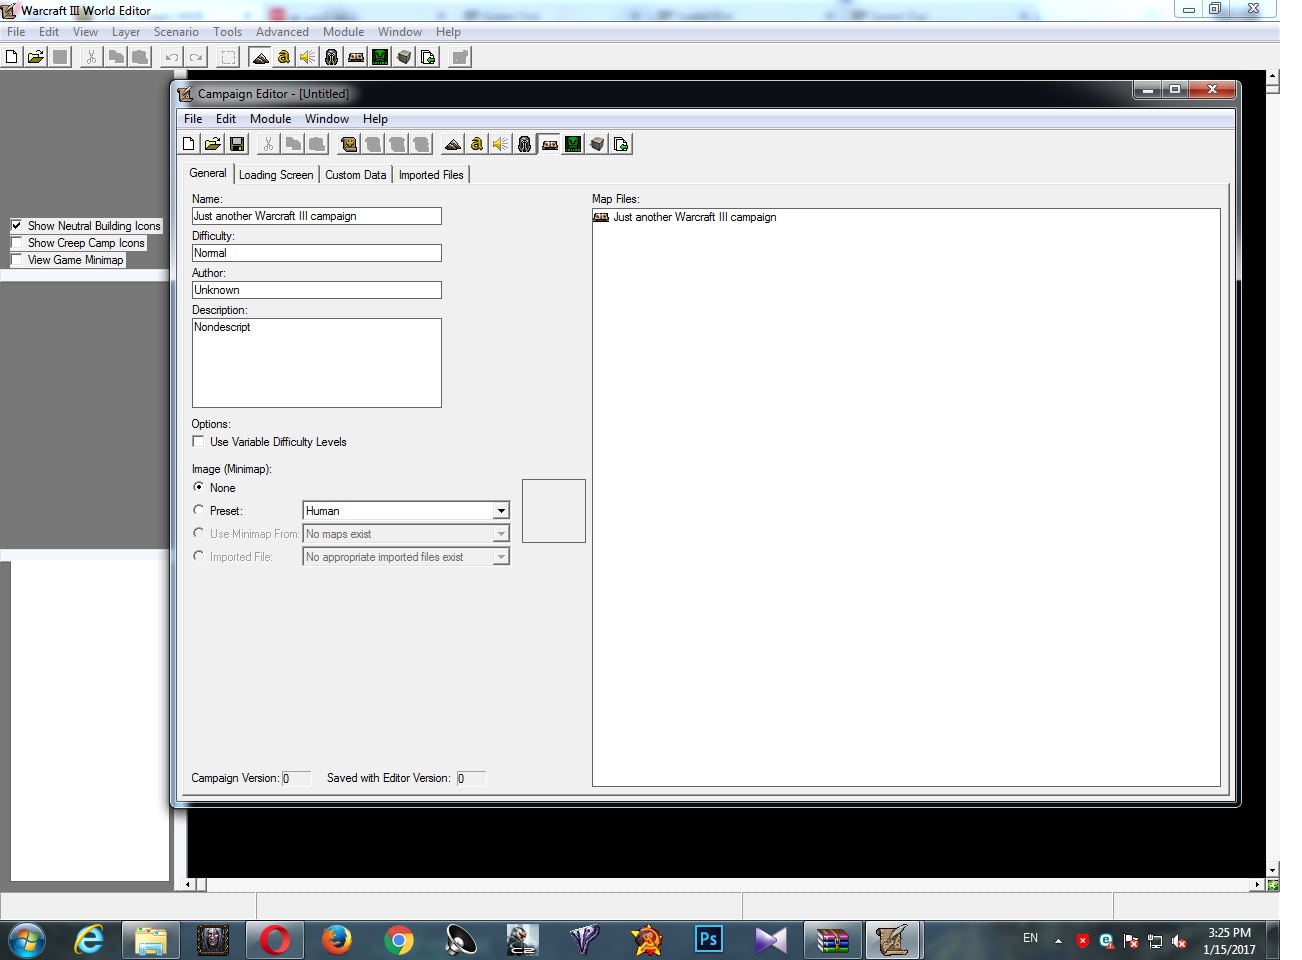Open No appropriate imported files exist dropdown
The height and width of the screenshot is (960, 1302).
coord(501,557)
